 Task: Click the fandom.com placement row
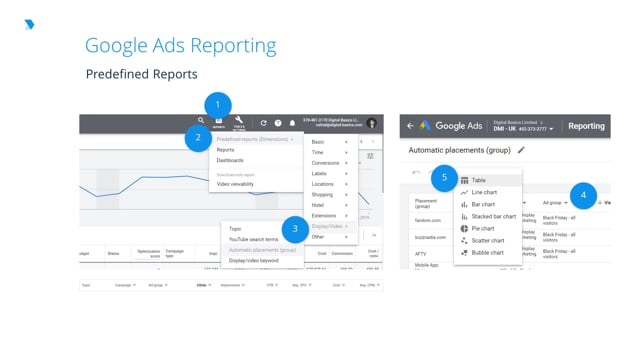pos(427,220)
